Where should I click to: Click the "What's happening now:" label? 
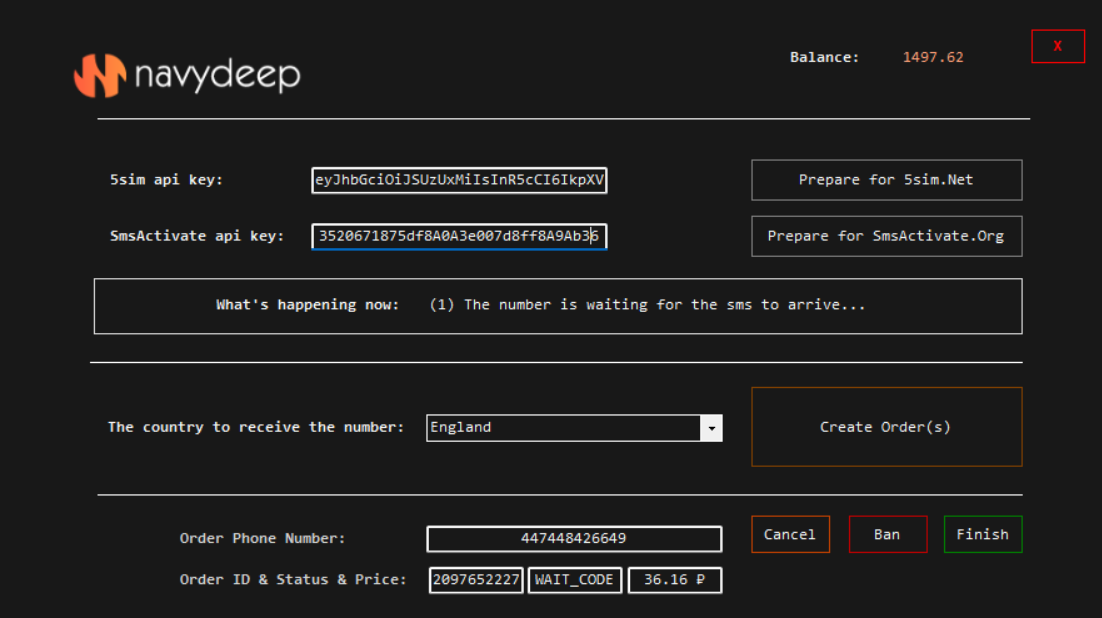pos(307,305)
